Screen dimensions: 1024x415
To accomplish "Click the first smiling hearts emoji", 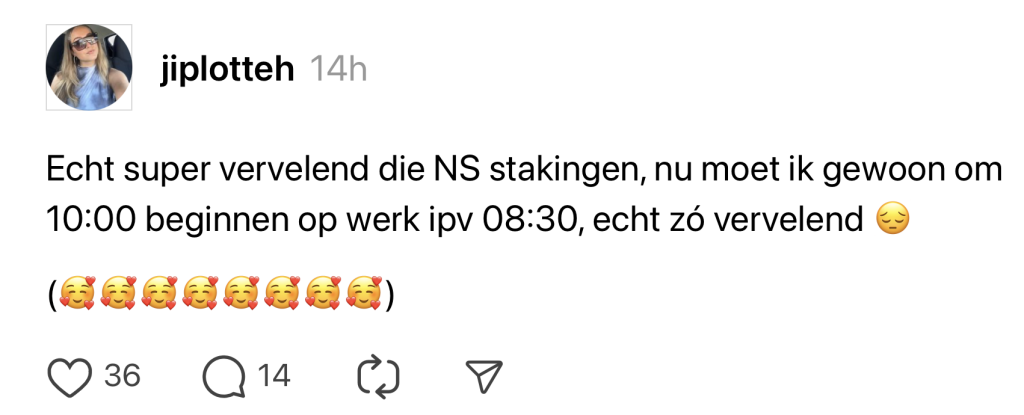I will coord(77,294).
